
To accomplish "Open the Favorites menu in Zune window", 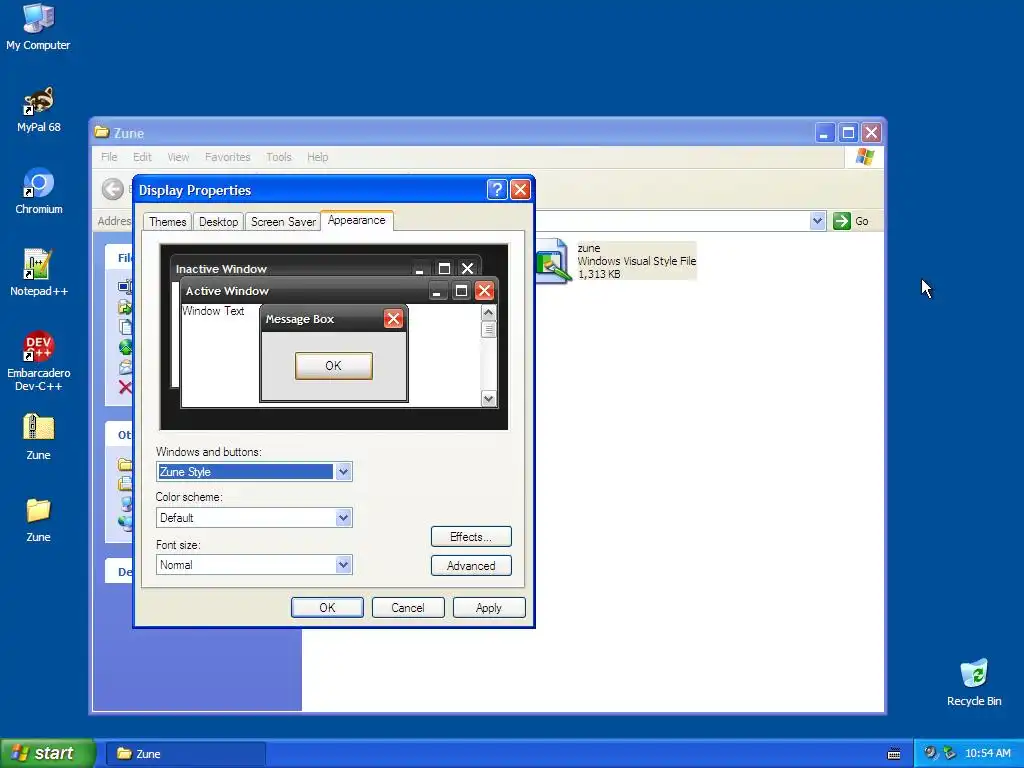I will [227, 157].
